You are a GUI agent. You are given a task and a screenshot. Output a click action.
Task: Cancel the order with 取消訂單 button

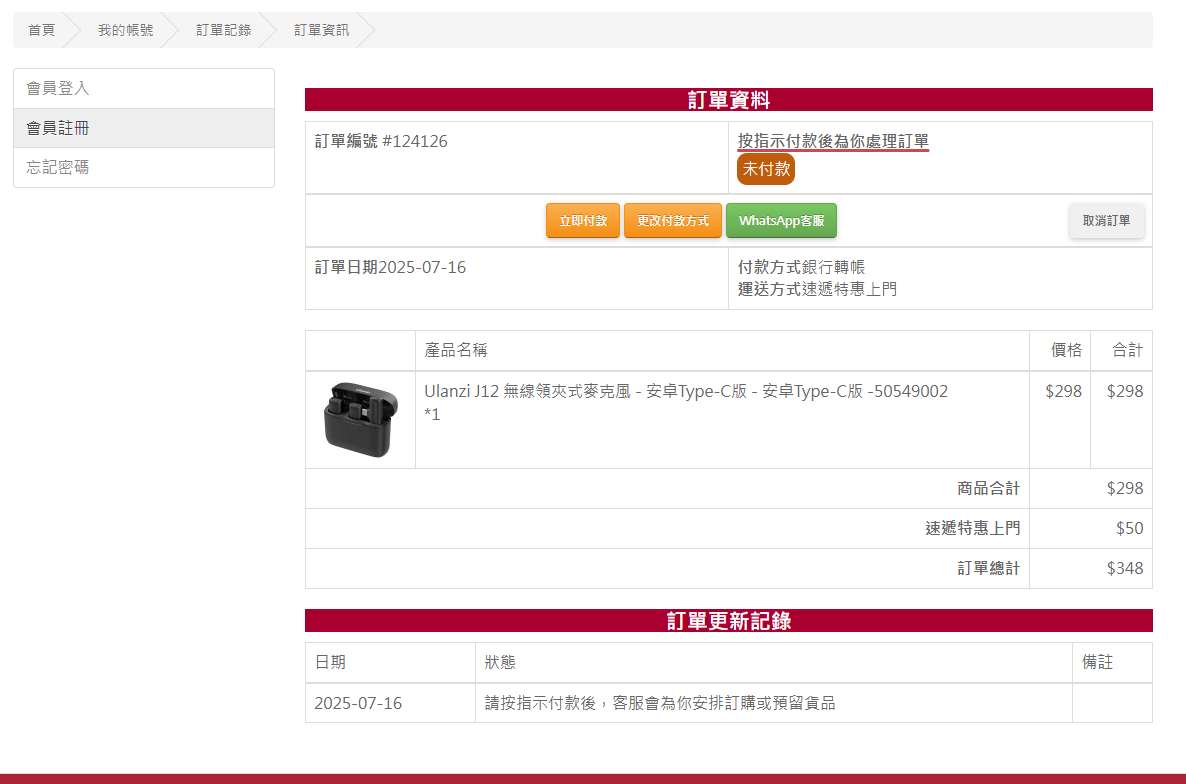point(1106,221)
